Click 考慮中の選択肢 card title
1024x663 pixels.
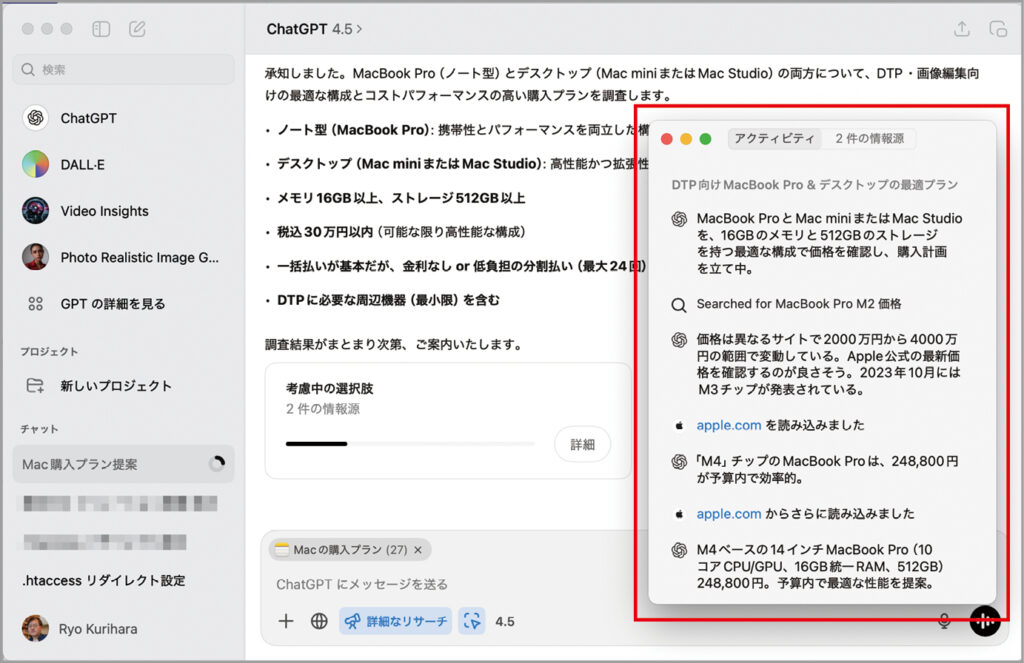coord(330,388)
